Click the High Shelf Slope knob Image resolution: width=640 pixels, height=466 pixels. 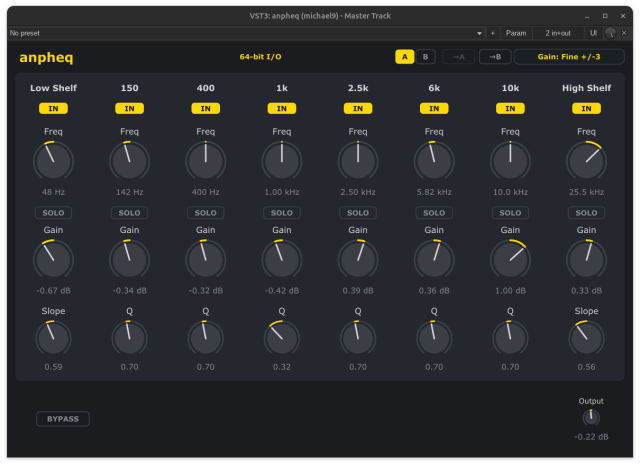point(587,338)
